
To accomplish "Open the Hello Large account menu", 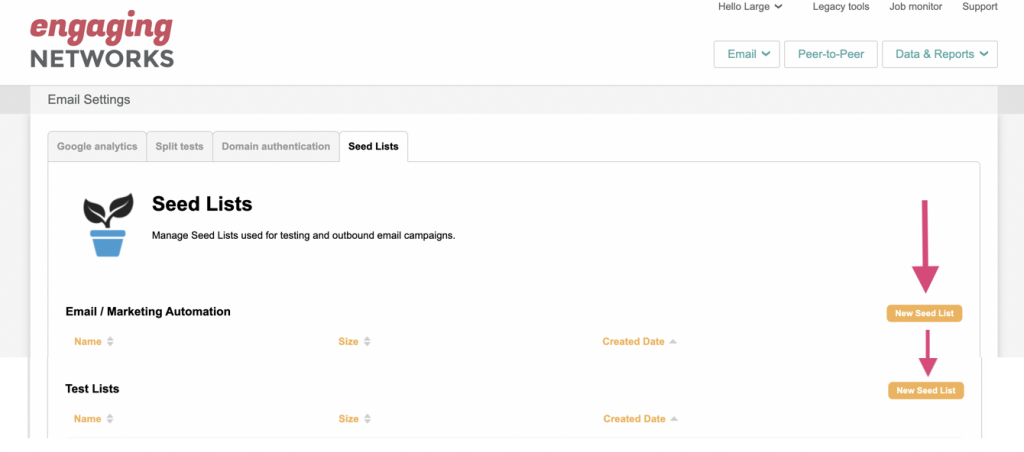I will coord(750,7).
